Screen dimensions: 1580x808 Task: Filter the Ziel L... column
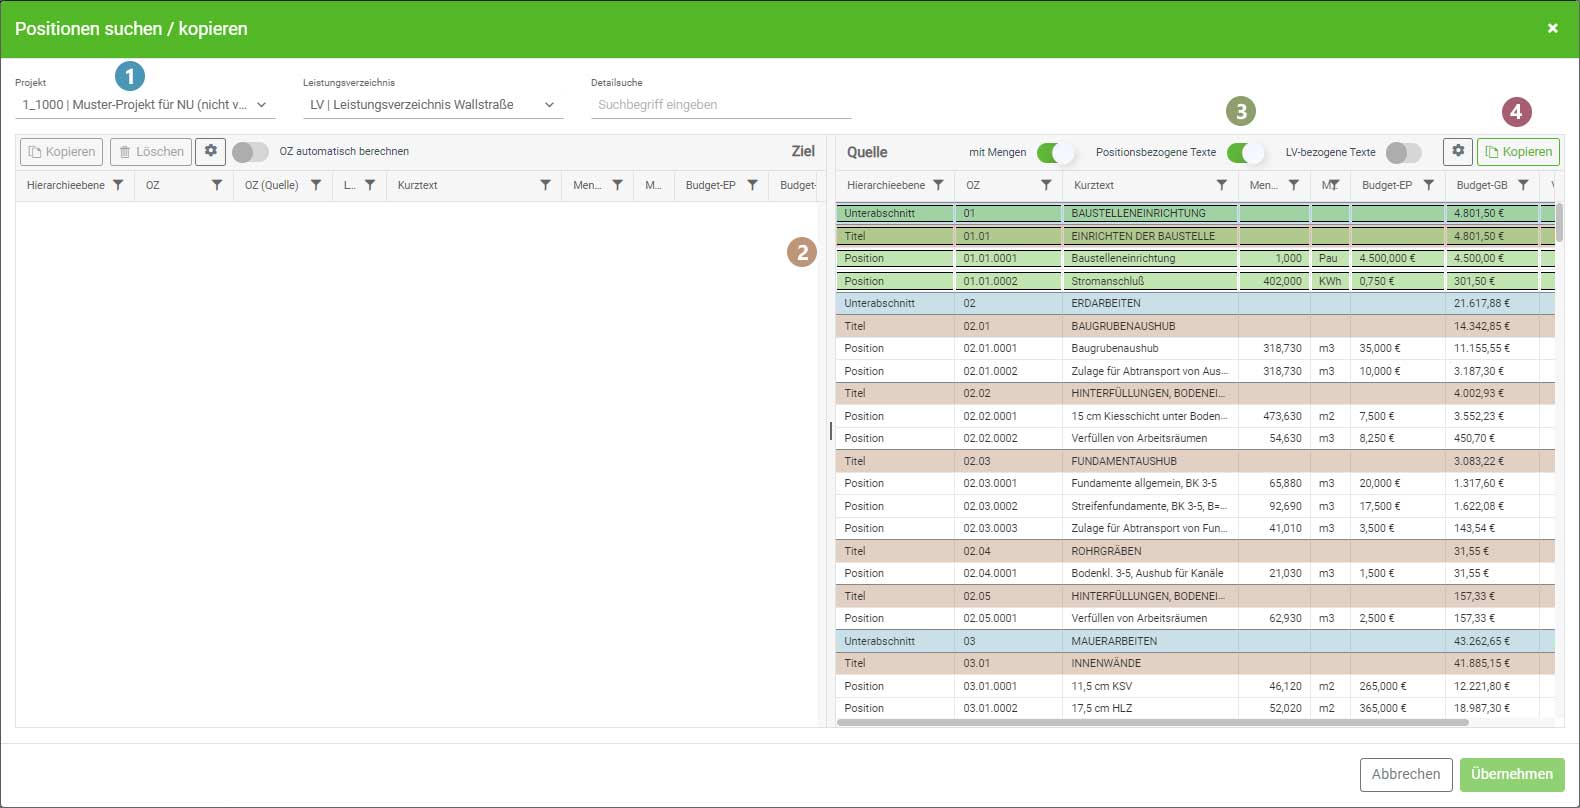pyautogui.click(x=370, y=185)
